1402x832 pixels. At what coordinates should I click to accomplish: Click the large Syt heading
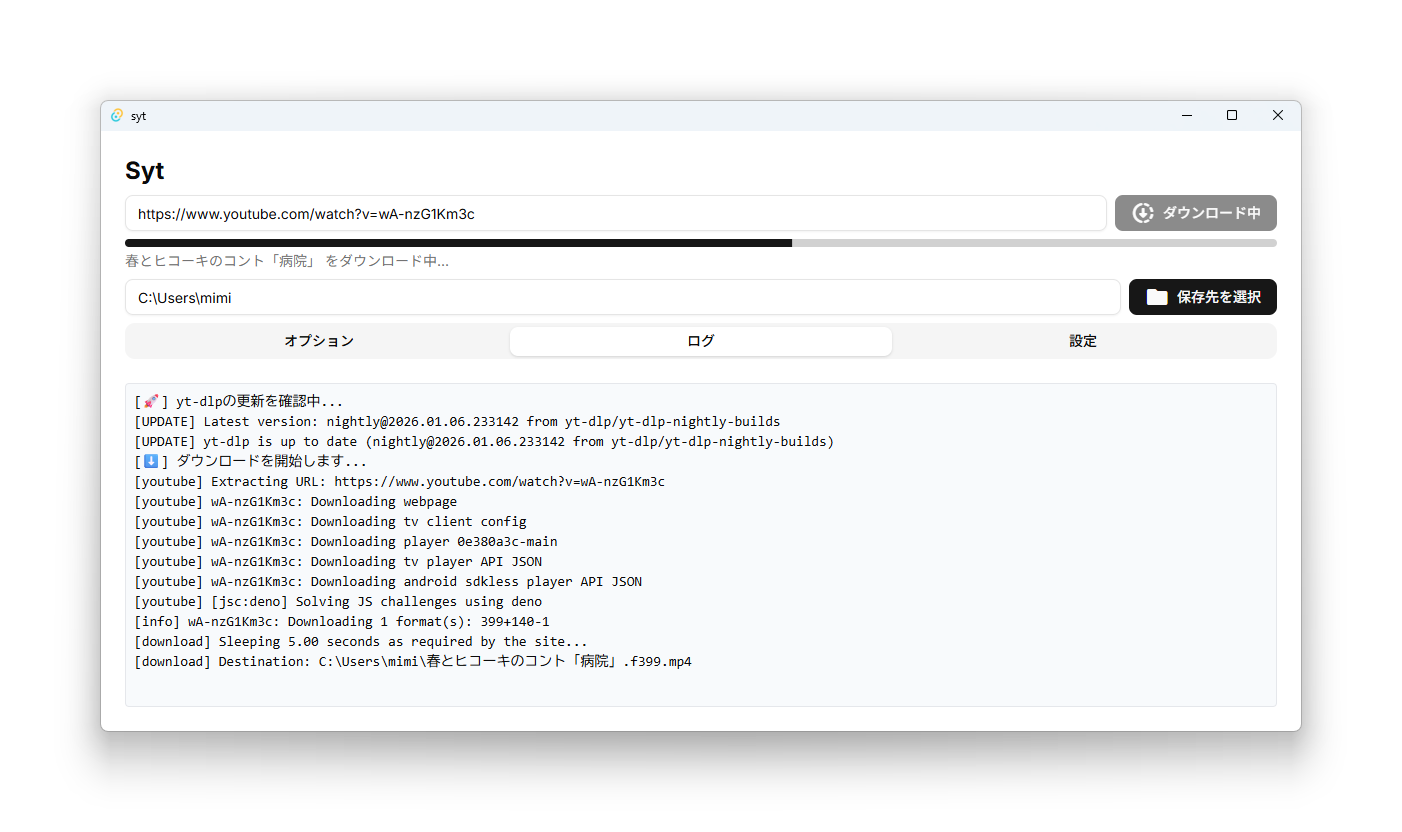[x=145, y=171]
